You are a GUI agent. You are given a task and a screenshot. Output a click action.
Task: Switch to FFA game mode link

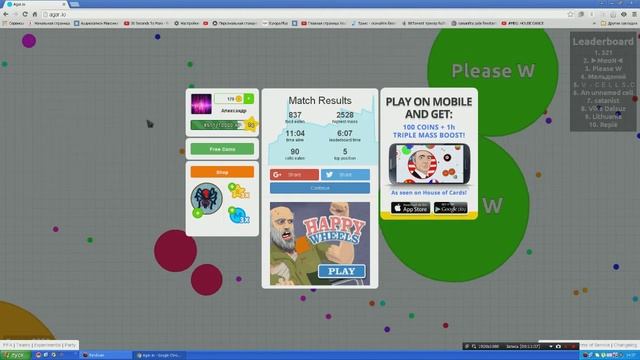(x=8, y=345)
